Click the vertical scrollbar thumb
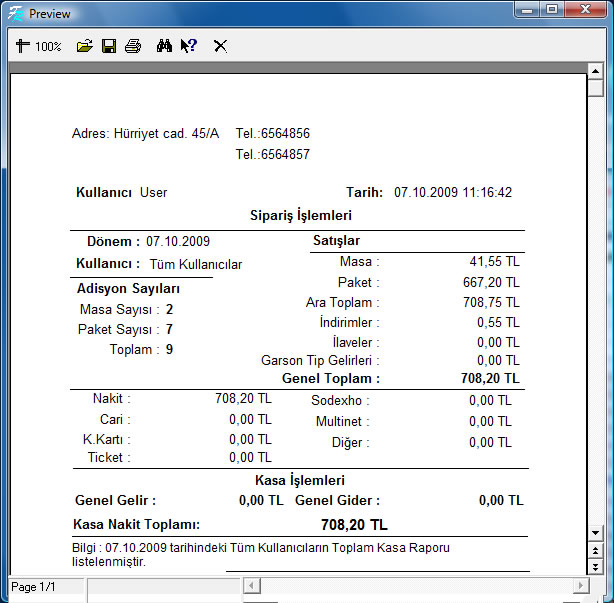Screen dimensions: 614x603 (x=596, y=88)
